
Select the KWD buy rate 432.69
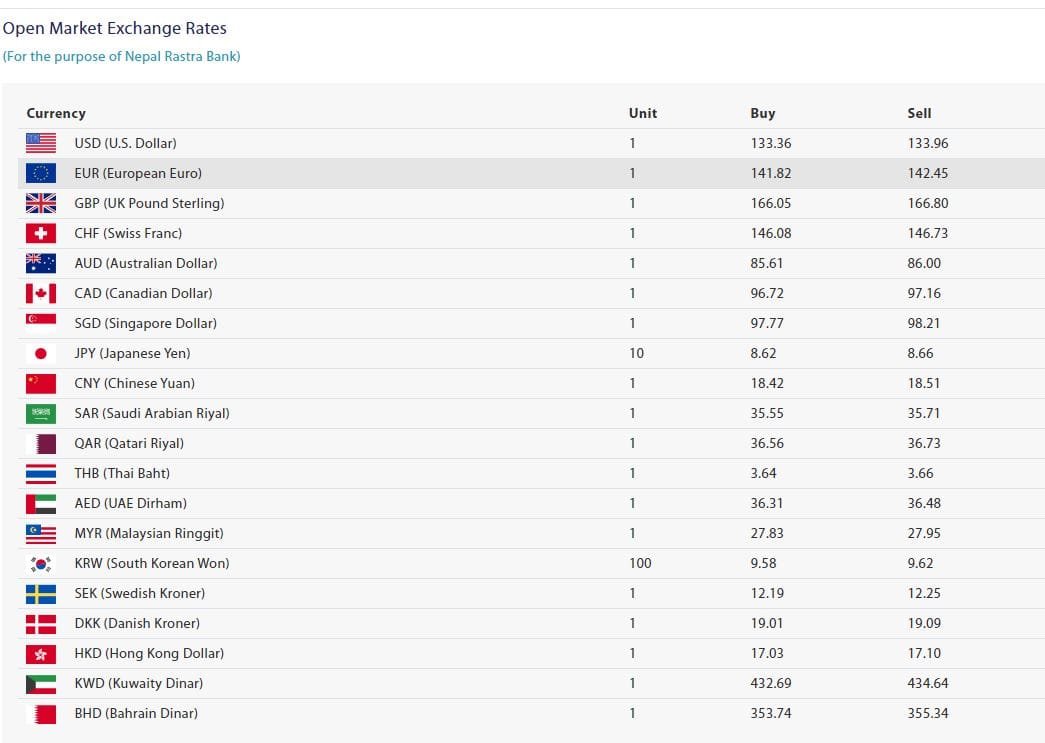click(771, 683)
